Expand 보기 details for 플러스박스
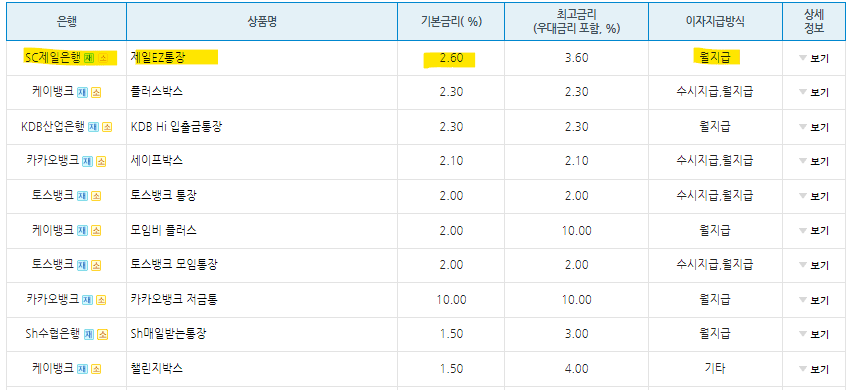The height and width of the screenshot is (390, 855). [x=814, y=93]
